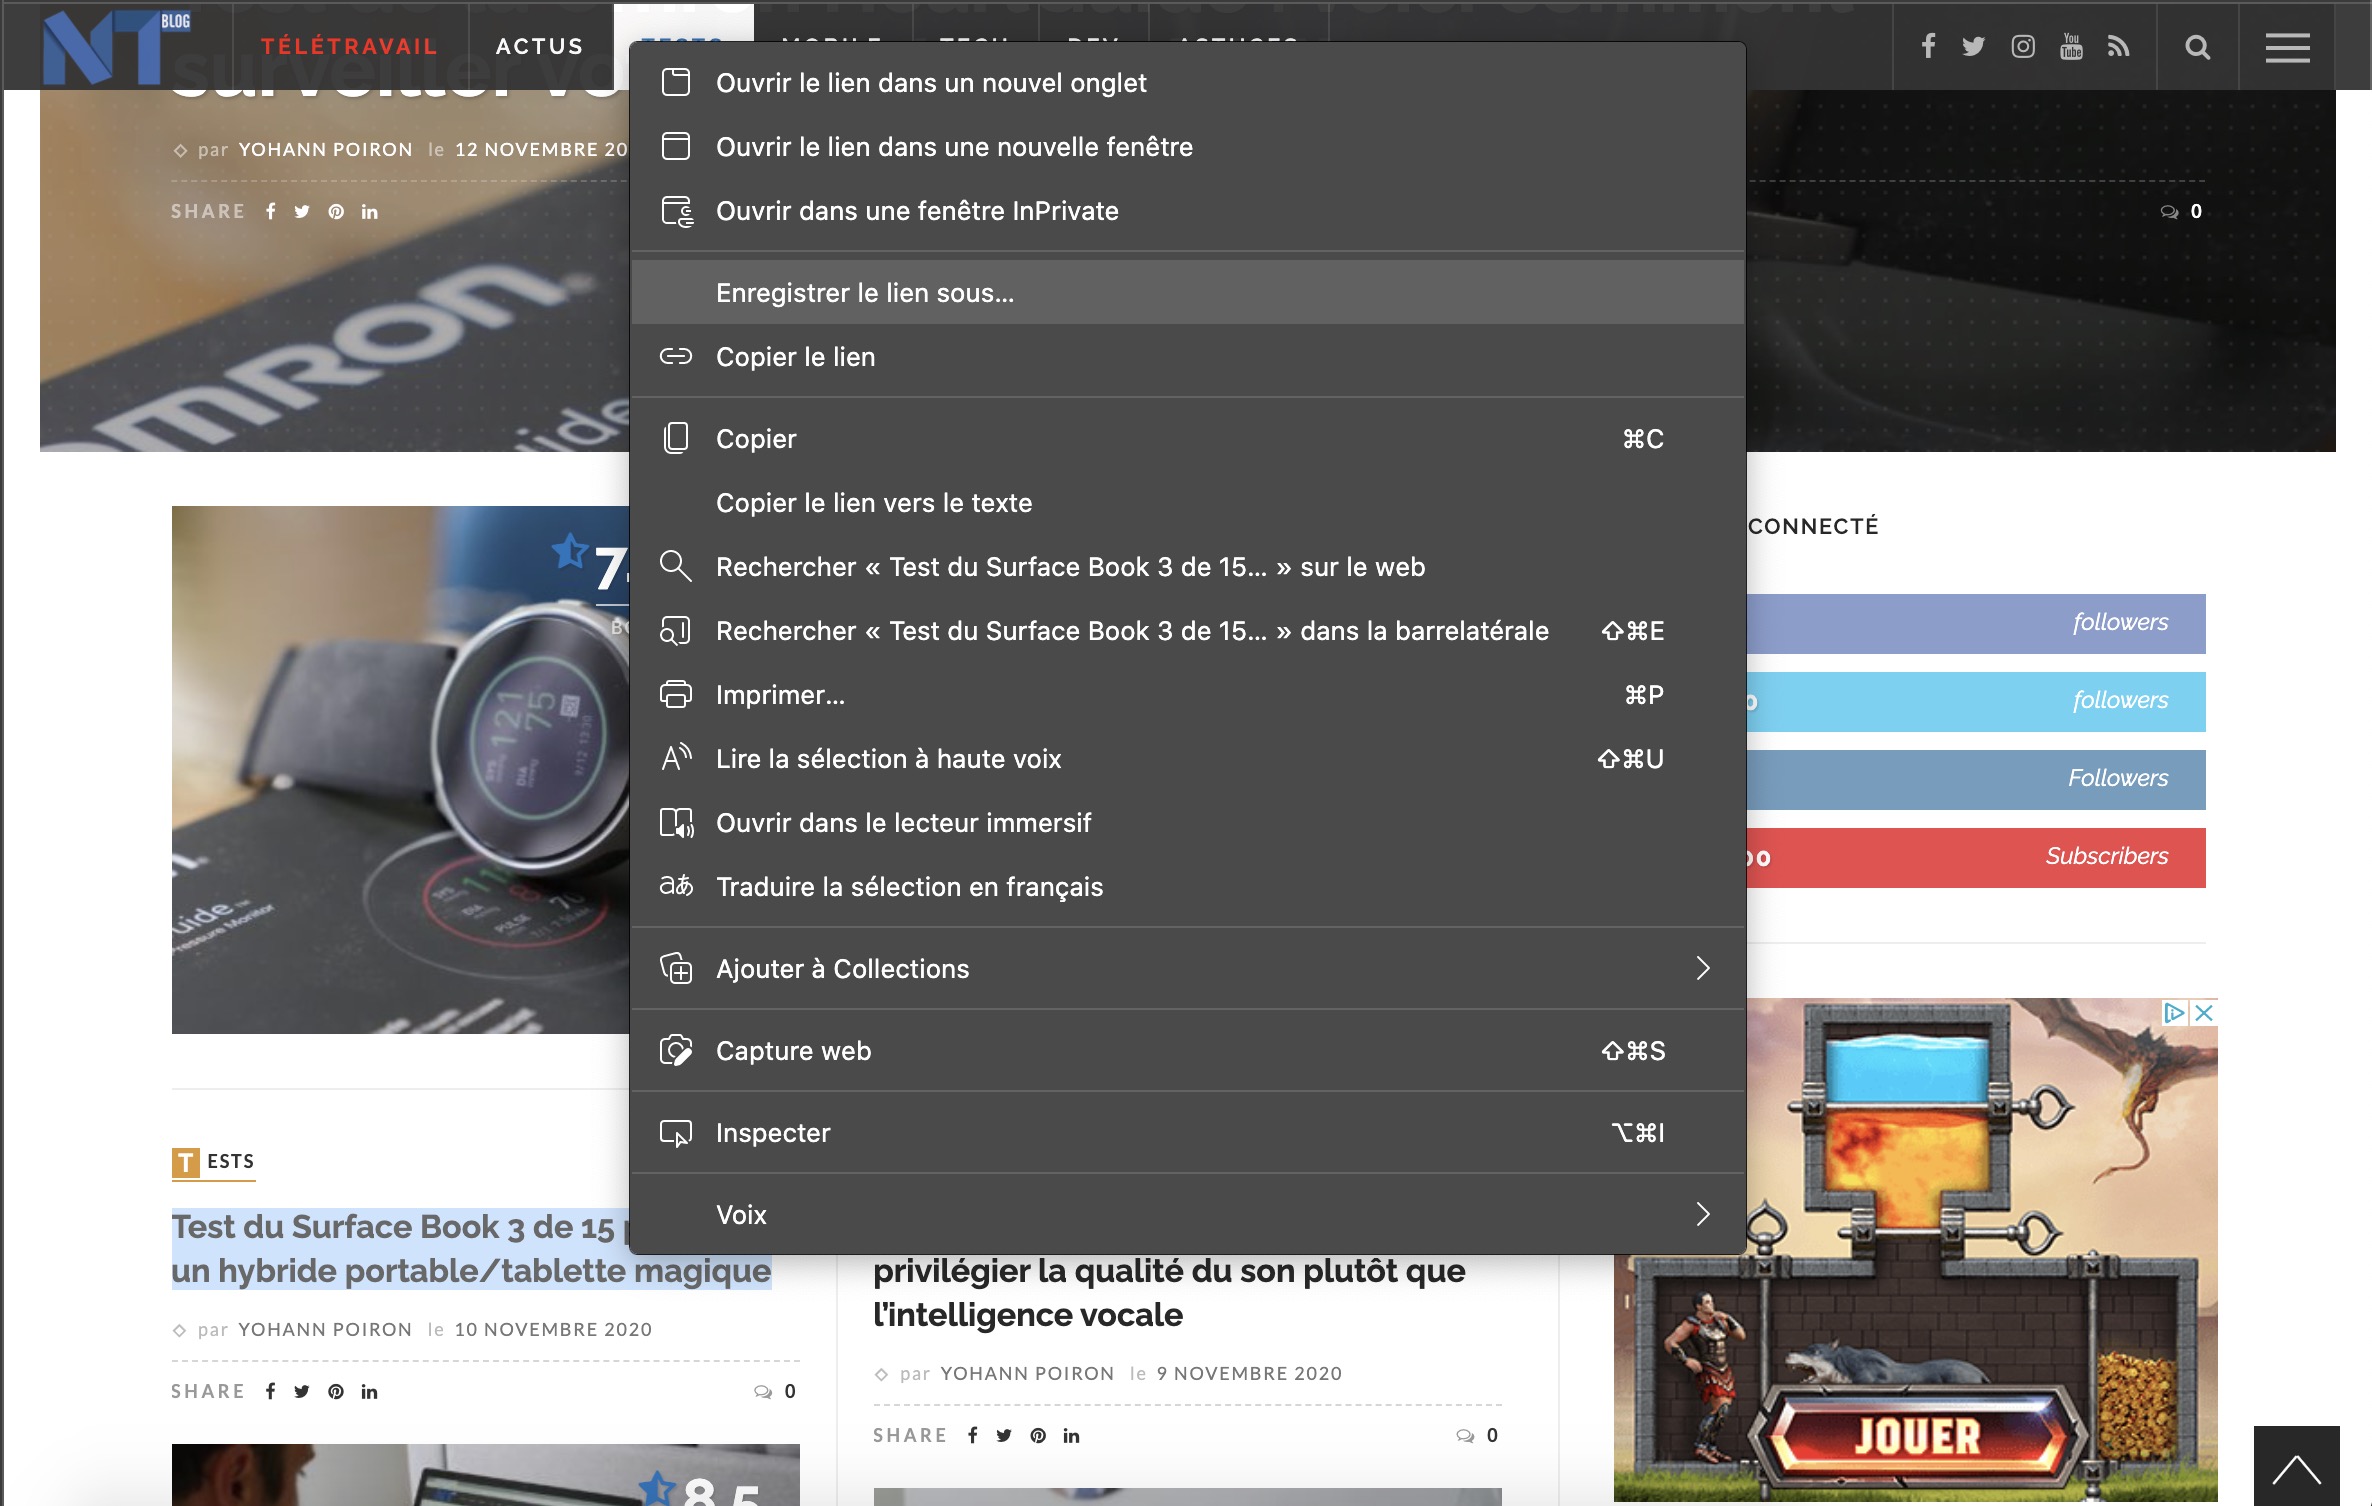Open the search tool in the header

click(x=2197, y=45)
